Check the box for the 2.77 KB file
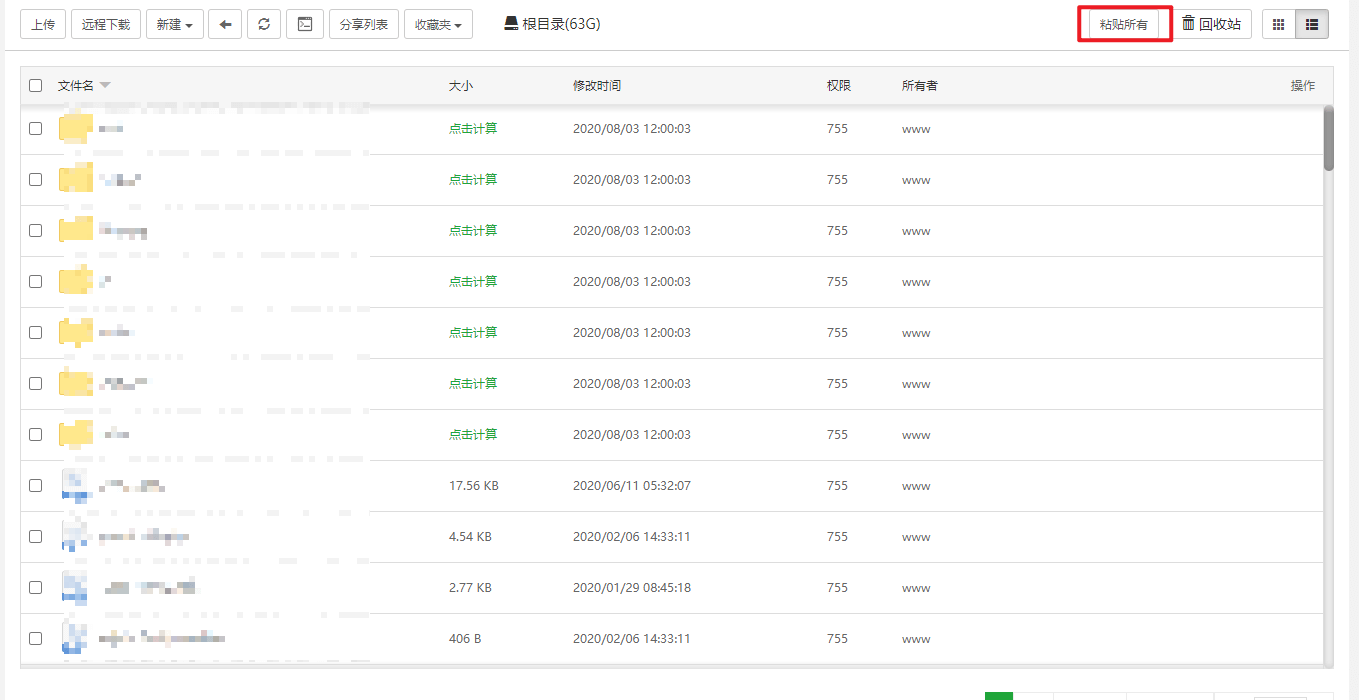The height and width of the screenshot is (700, 1359). (36, 588)
